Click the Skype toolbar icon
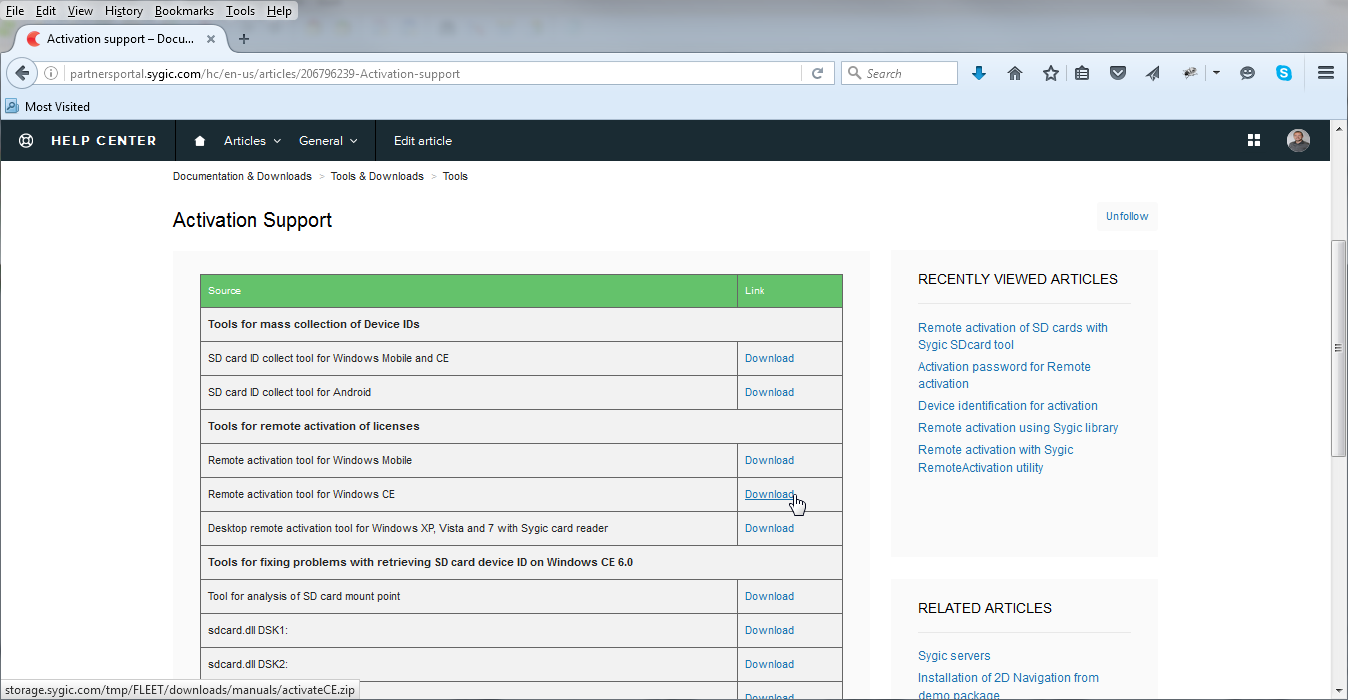The image size is (1348, 700). [x=1283, y=73]
